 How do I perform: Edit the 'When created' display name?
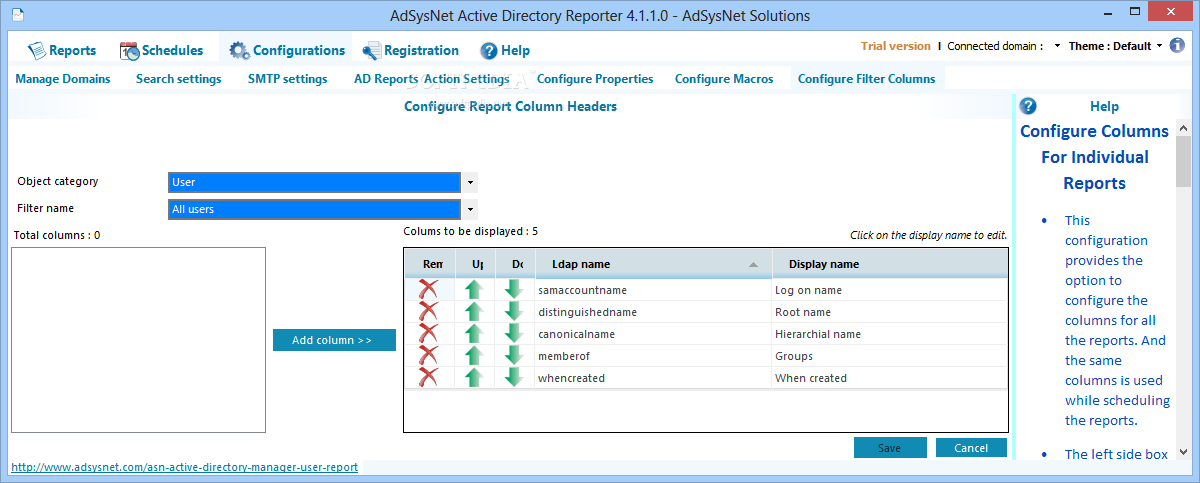(889, 378)
